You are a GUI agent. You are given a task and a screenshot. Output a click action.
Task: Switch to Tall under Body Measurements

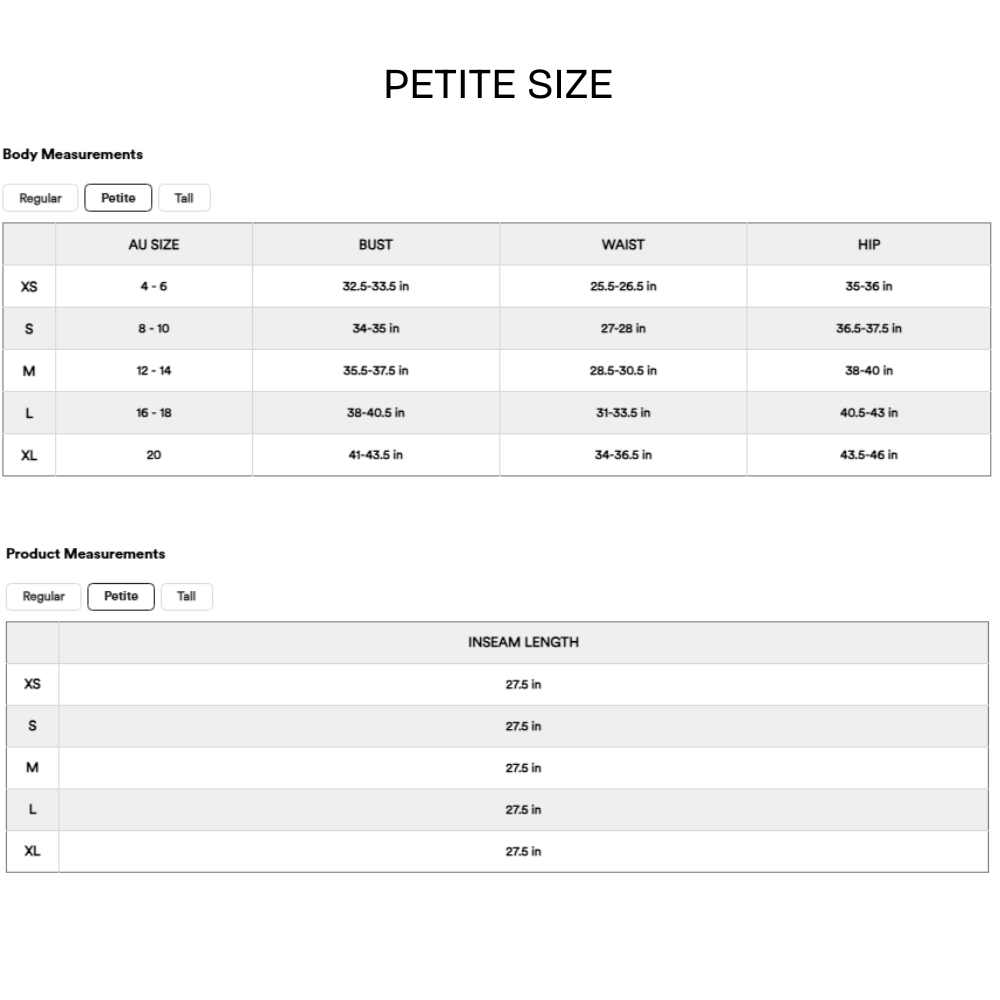point(184,198)
